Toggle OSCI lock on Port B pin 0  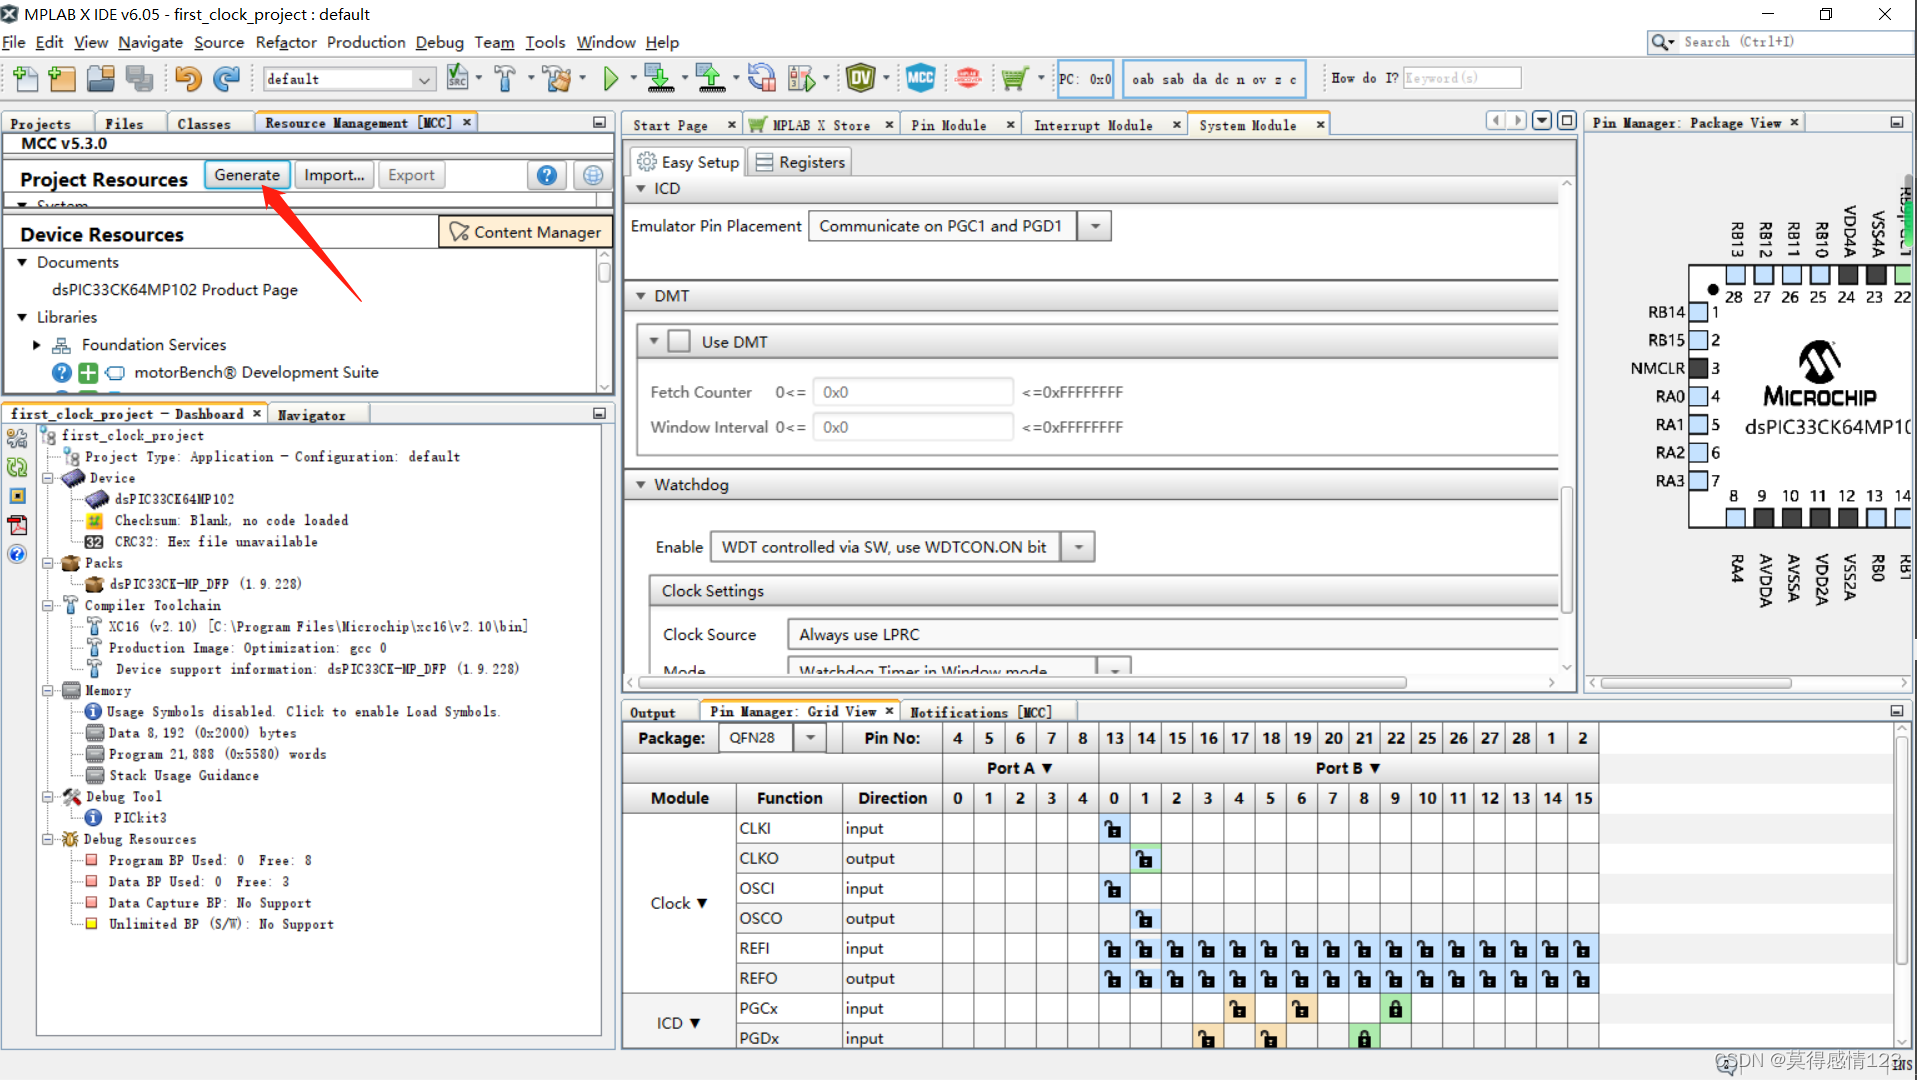point(1113,889)
